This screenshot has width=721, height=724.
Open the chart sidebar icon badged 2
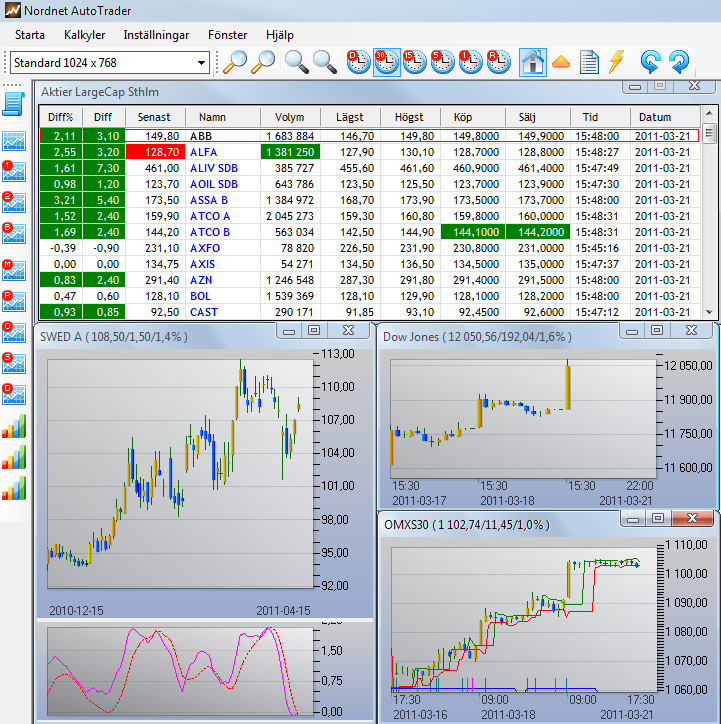(x=13, y=202)
